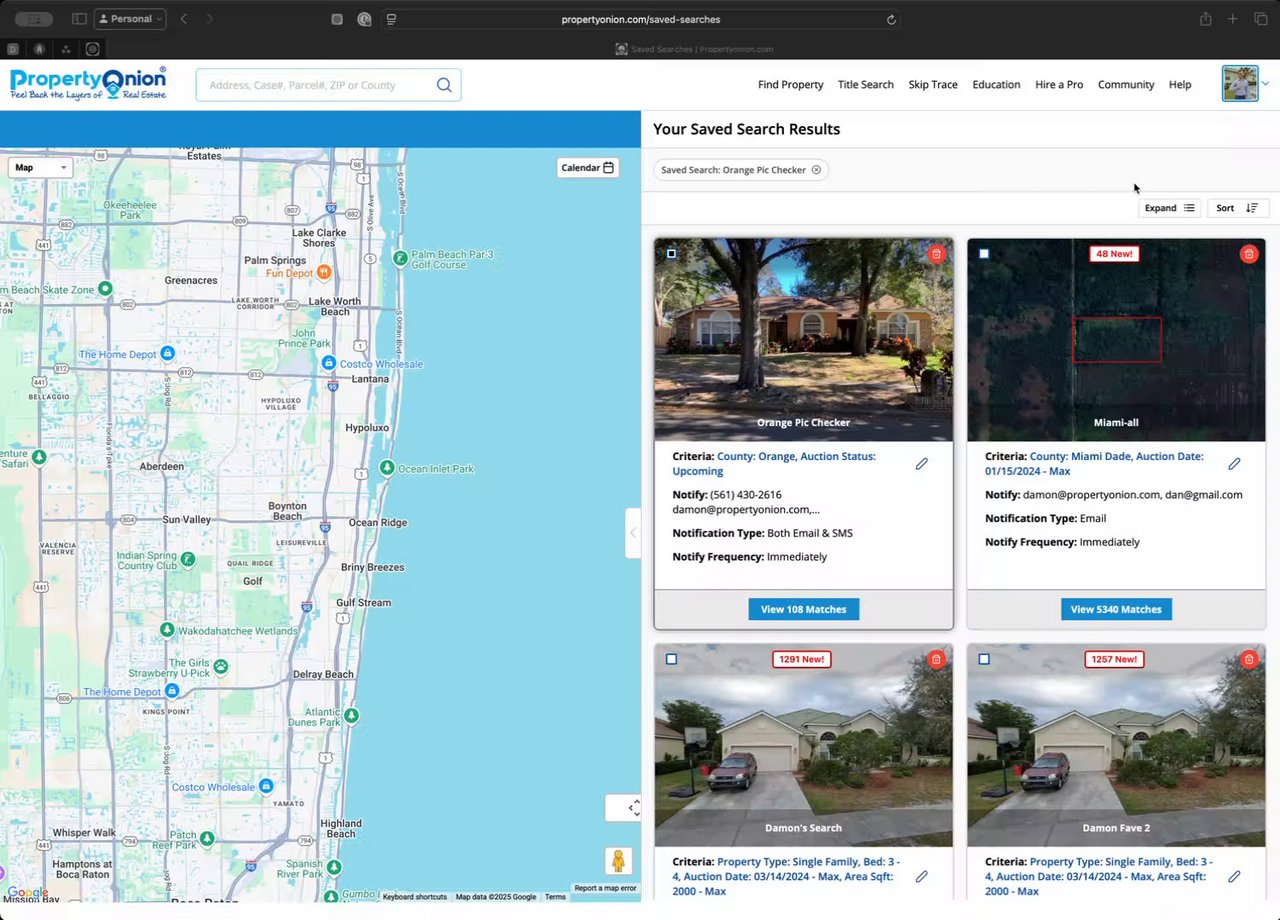Visit the Community section
Screen dimensions: 1280x920
tap(1126, 85)
